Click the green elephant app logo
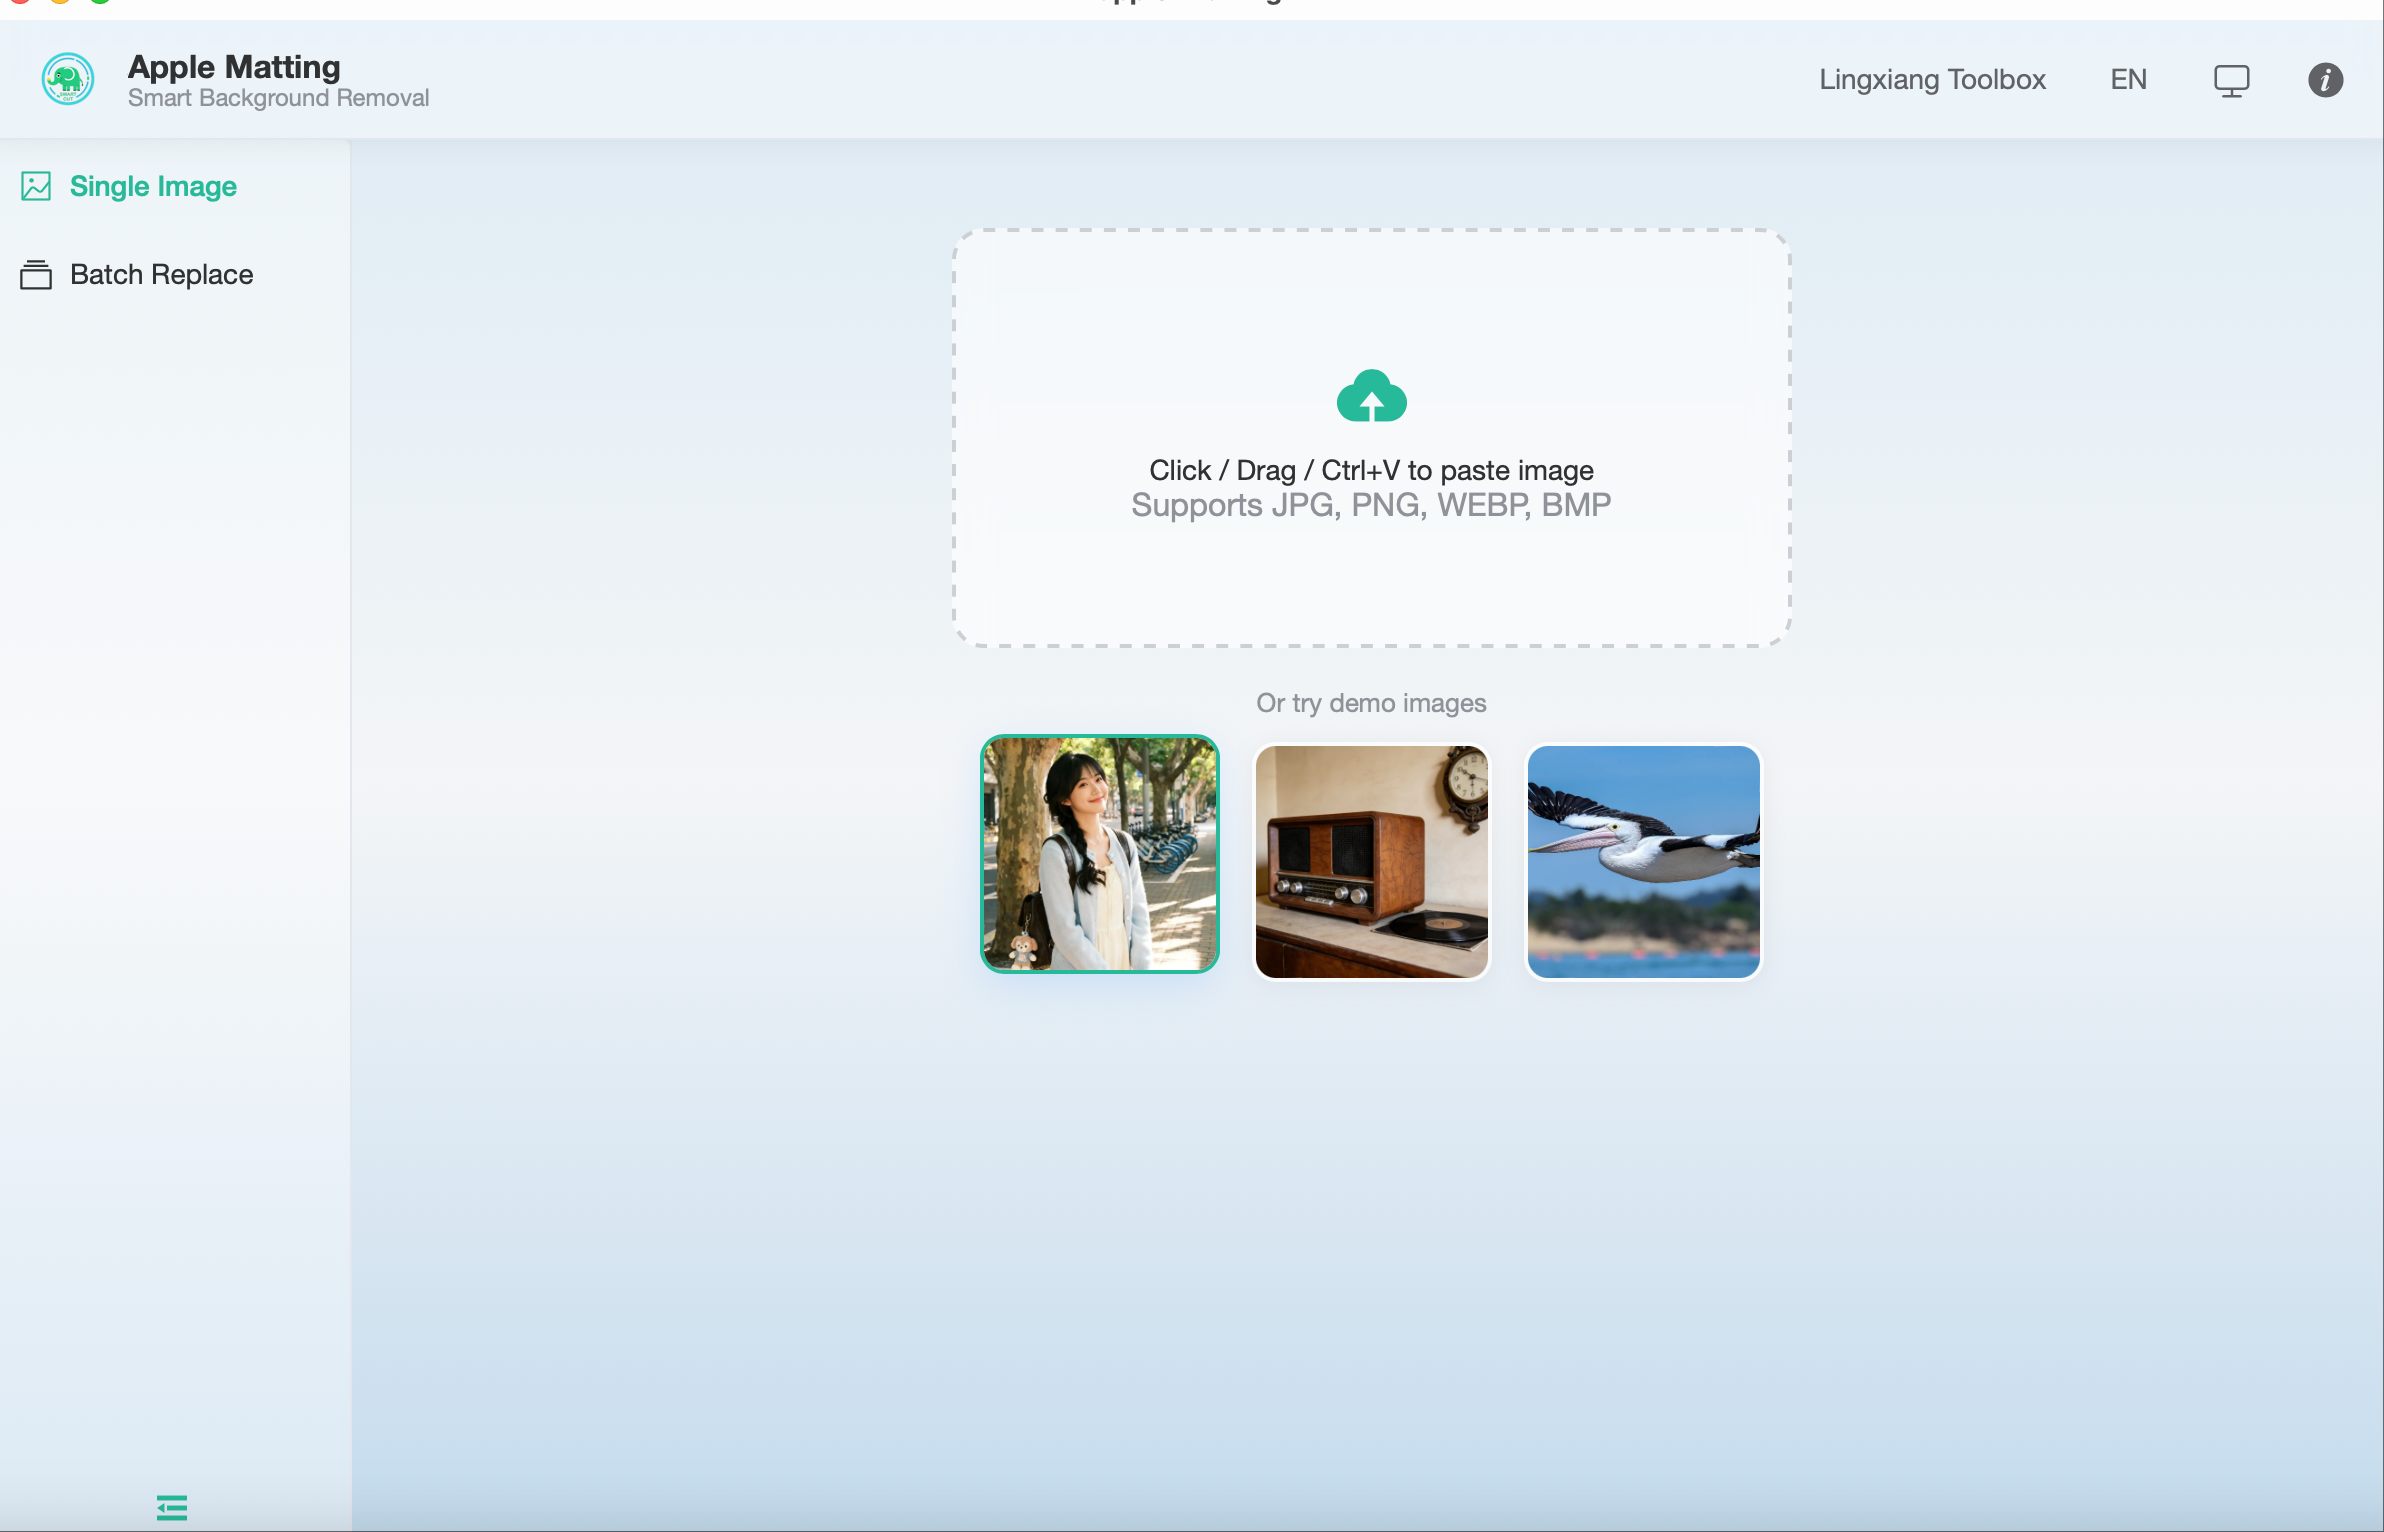Viewport: 2384px width, 1532px height. pos(68,79)
